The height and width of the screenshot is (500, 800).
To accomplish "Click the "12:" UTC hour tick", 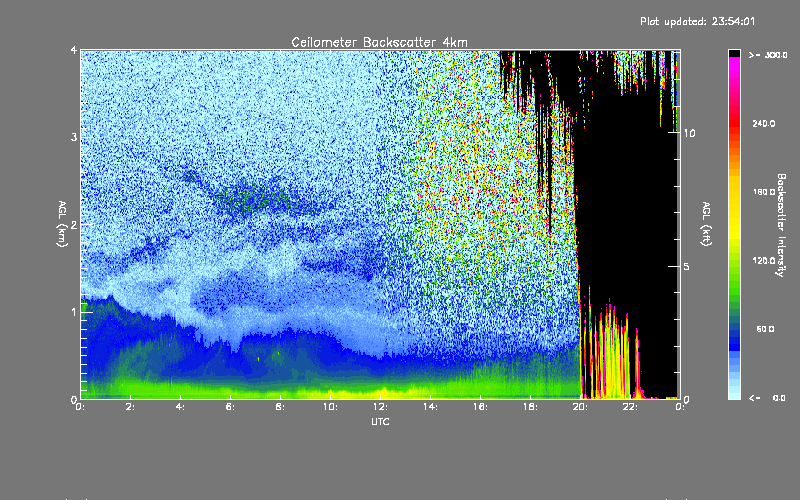I will [380, 407].
